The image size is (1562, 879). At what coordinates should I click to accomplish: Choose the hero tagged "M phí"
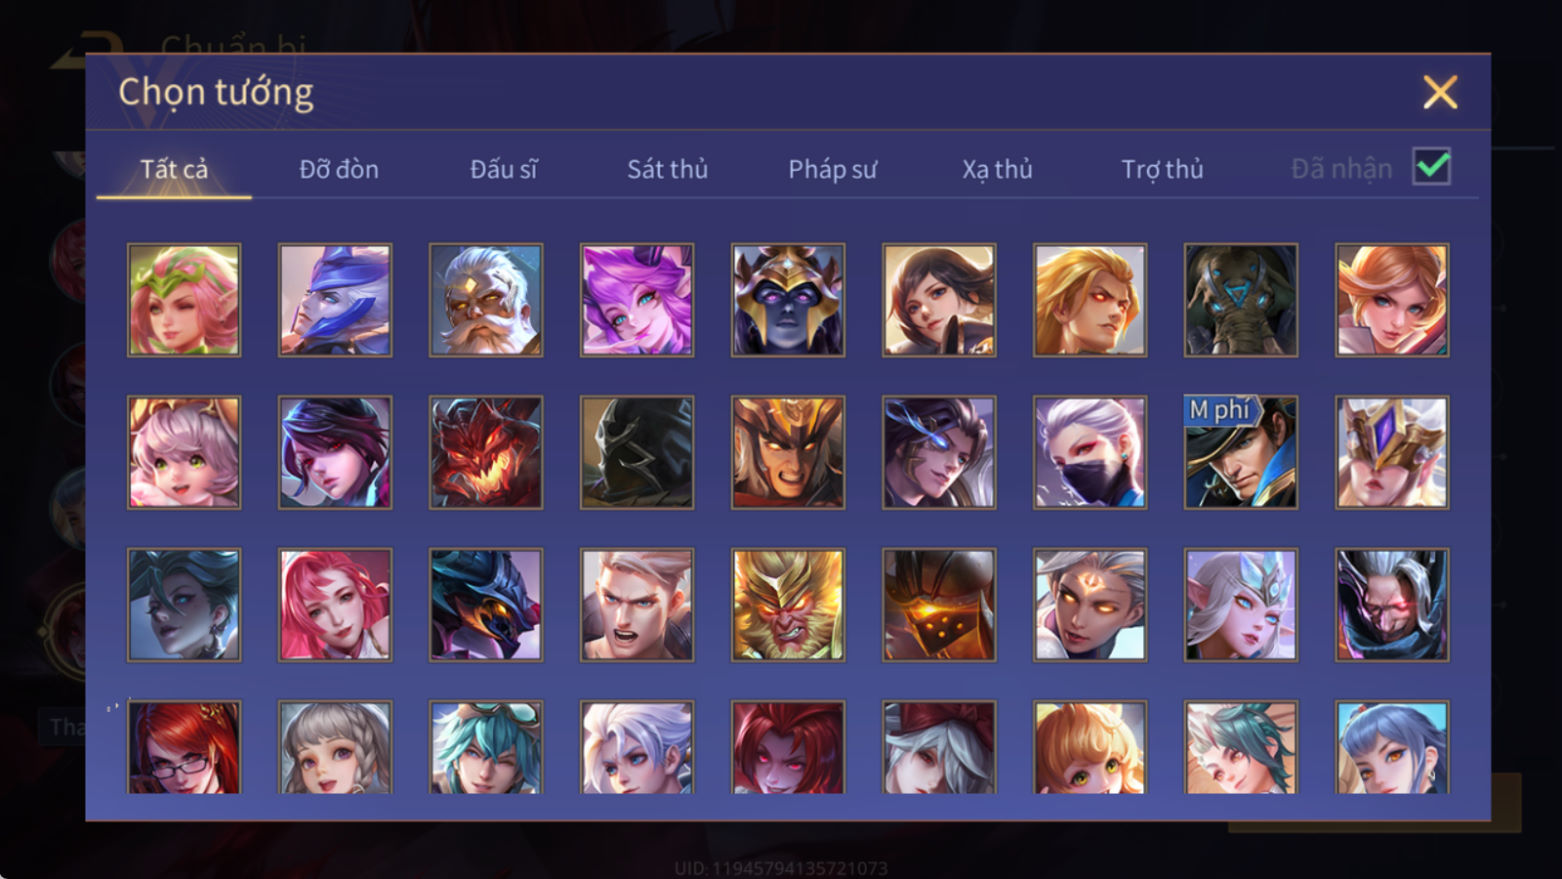[x=1241, y=452]
